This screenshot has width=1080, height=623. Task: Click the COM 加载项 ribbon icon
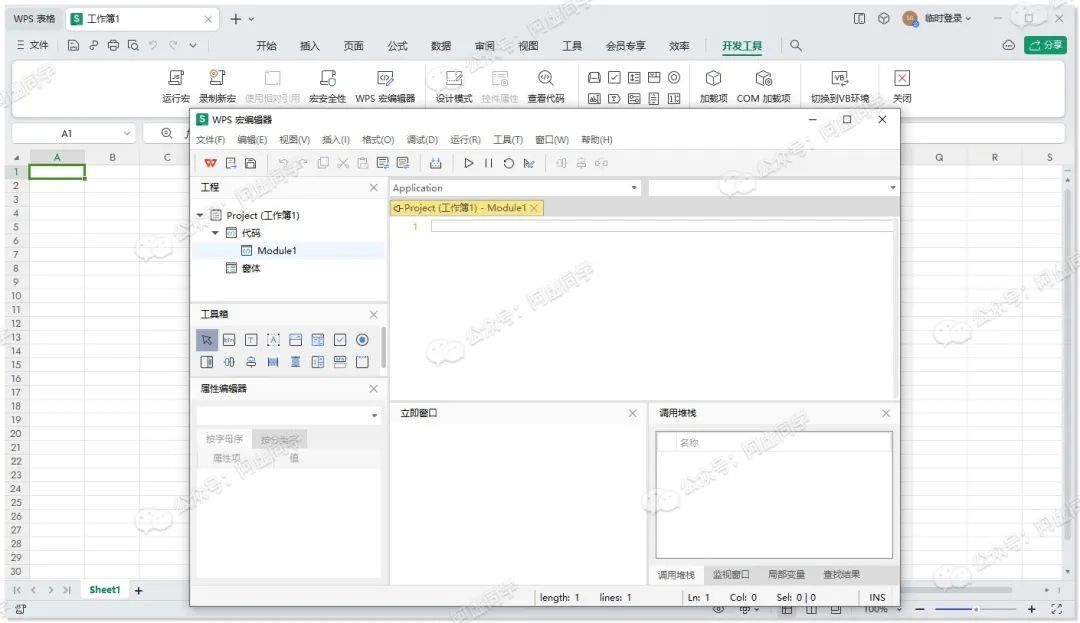(x=763, y=85)
